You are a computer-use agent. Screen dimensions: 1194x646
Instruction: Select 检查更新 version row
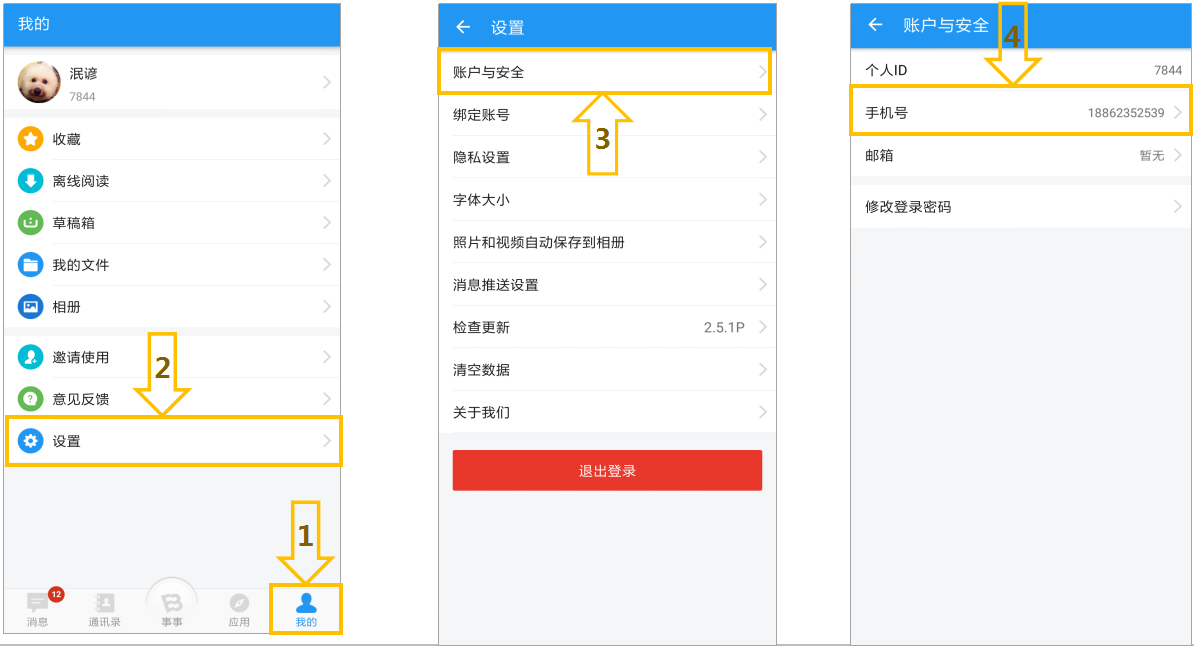coord(607,327)
